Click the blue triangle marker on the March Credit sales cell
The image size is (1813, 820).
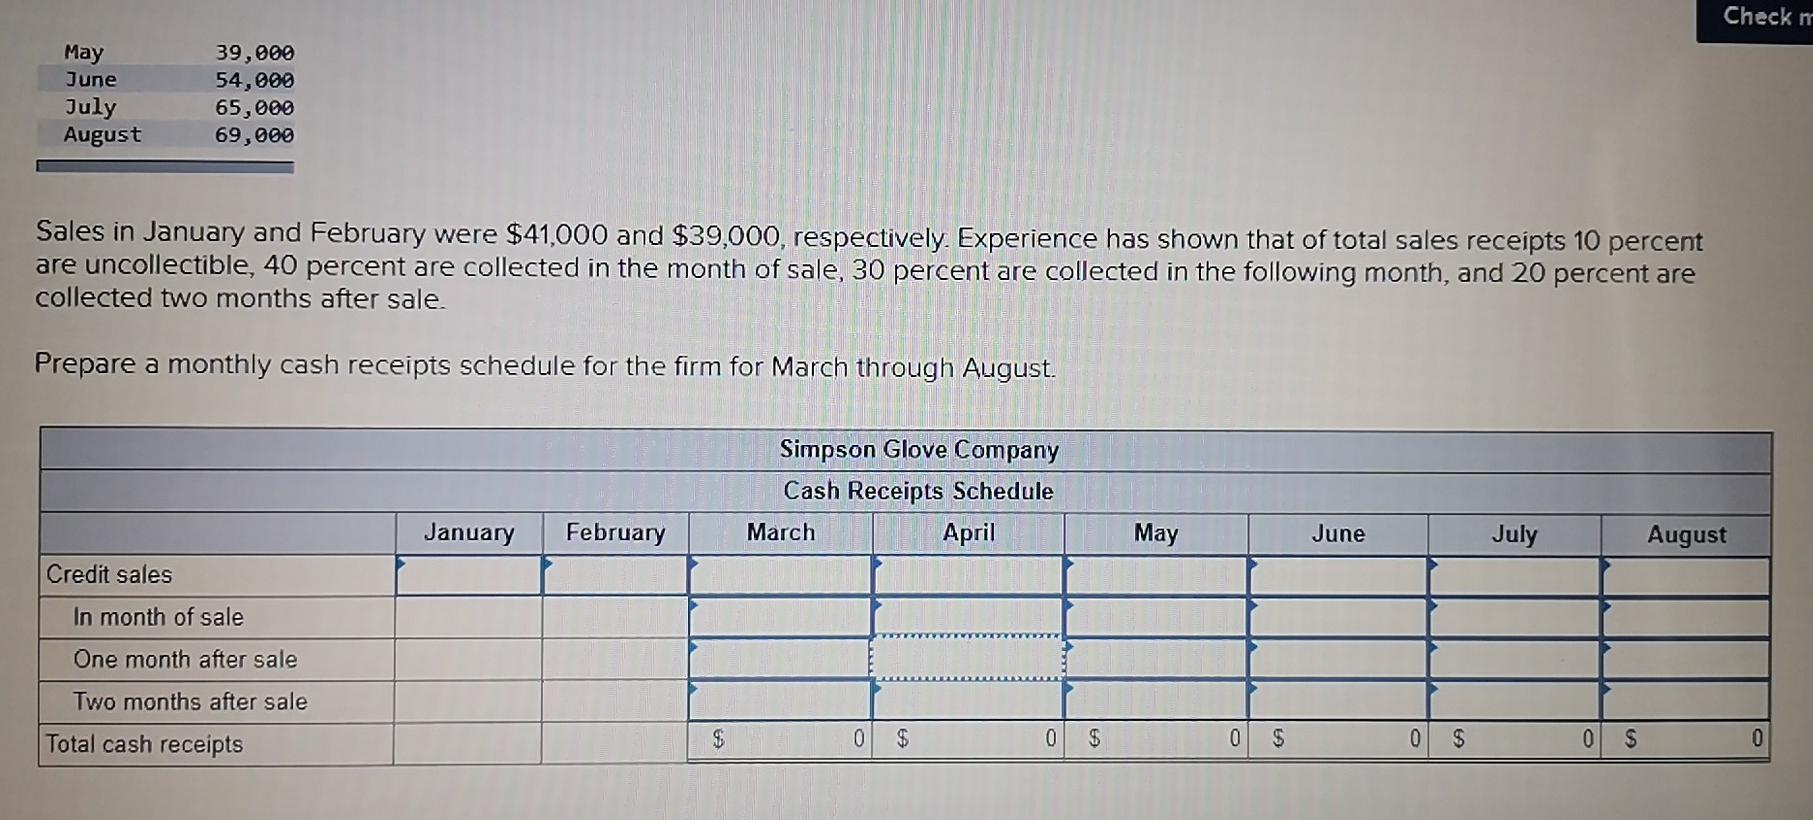click(695, 567)
